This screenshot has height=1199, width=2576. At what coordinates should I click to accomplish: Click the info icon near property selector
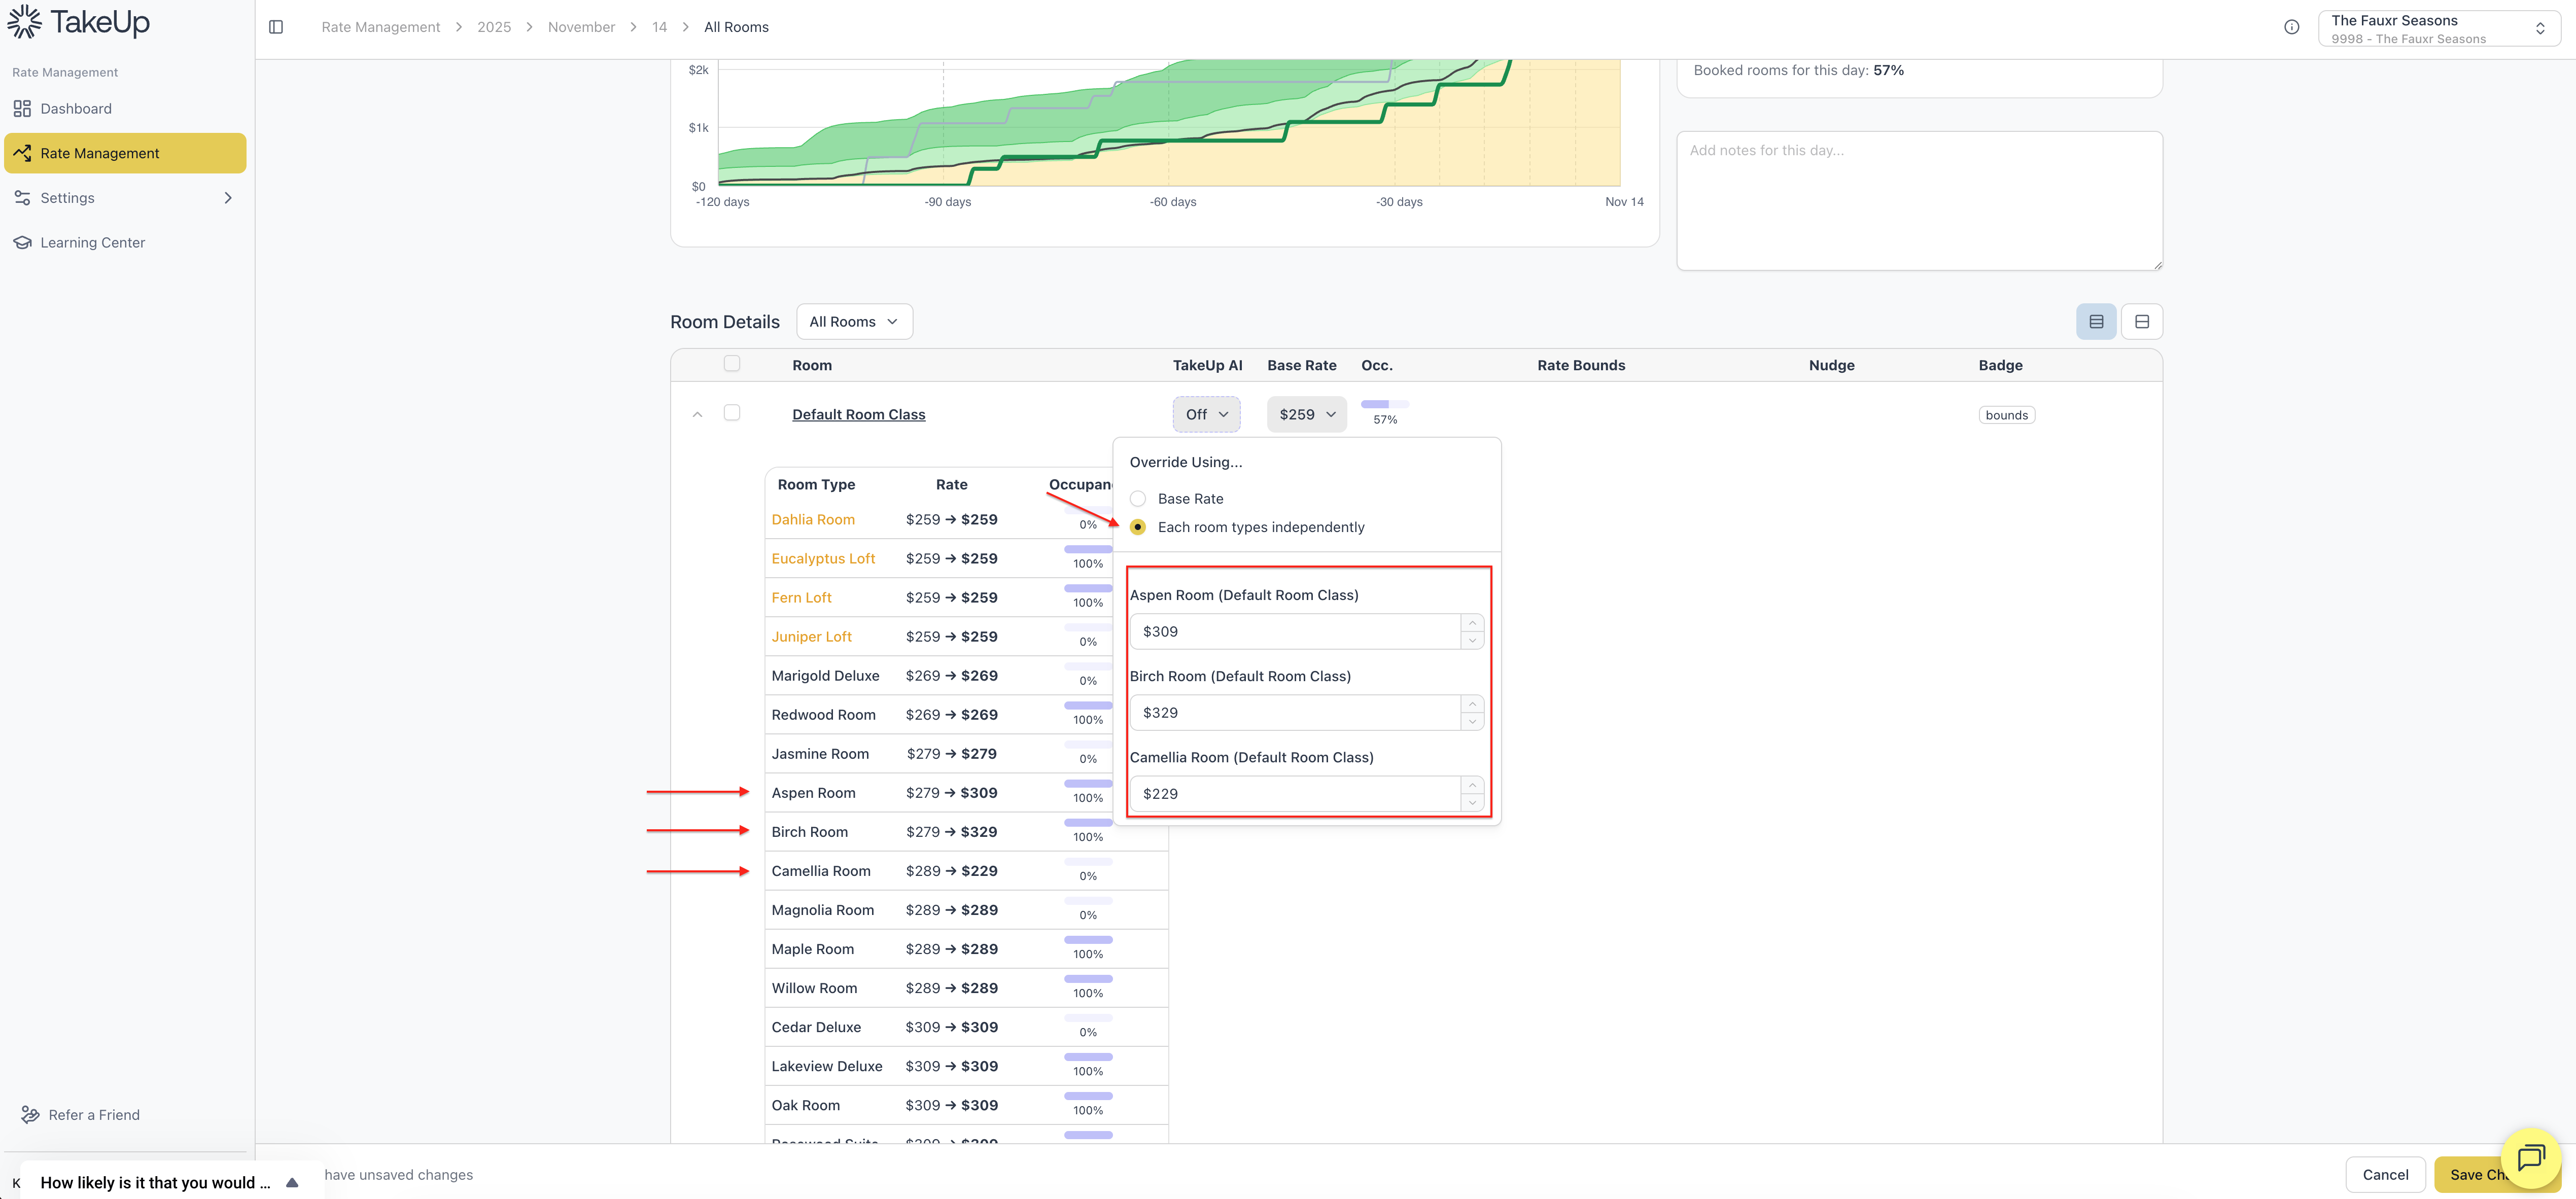click(2291, 27)
